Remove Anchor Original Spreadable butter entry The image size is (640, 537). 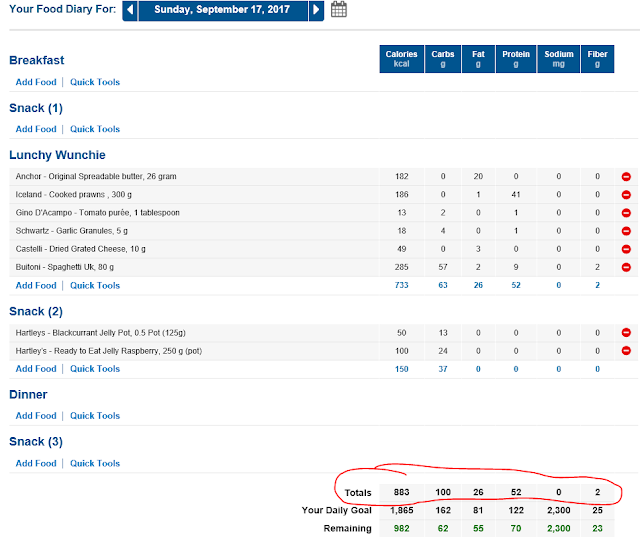[x=626, y=177]
